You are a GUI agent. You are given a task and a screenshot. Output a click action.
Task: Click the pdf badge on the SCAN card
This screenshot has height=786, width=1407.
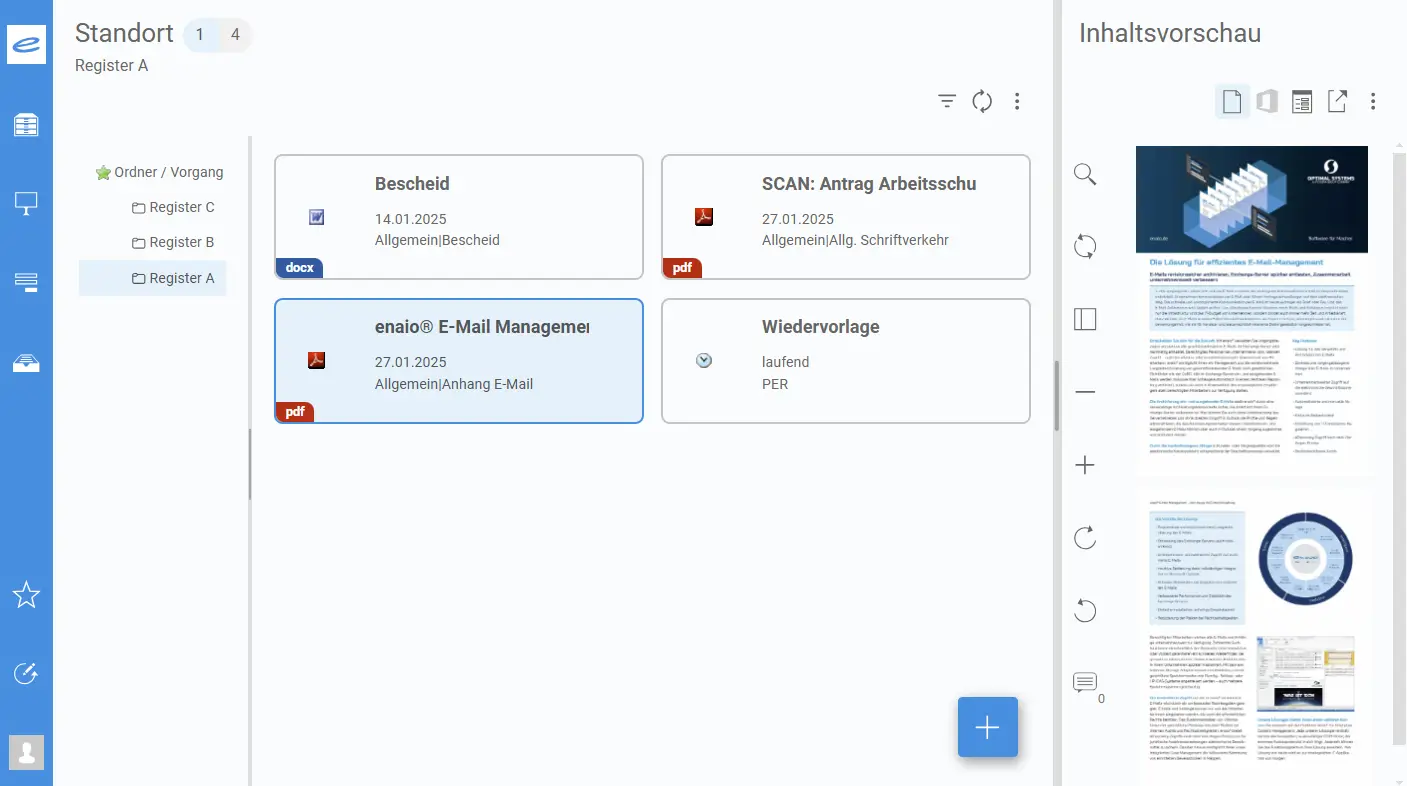pyautogui.click(x=682, y=268)
